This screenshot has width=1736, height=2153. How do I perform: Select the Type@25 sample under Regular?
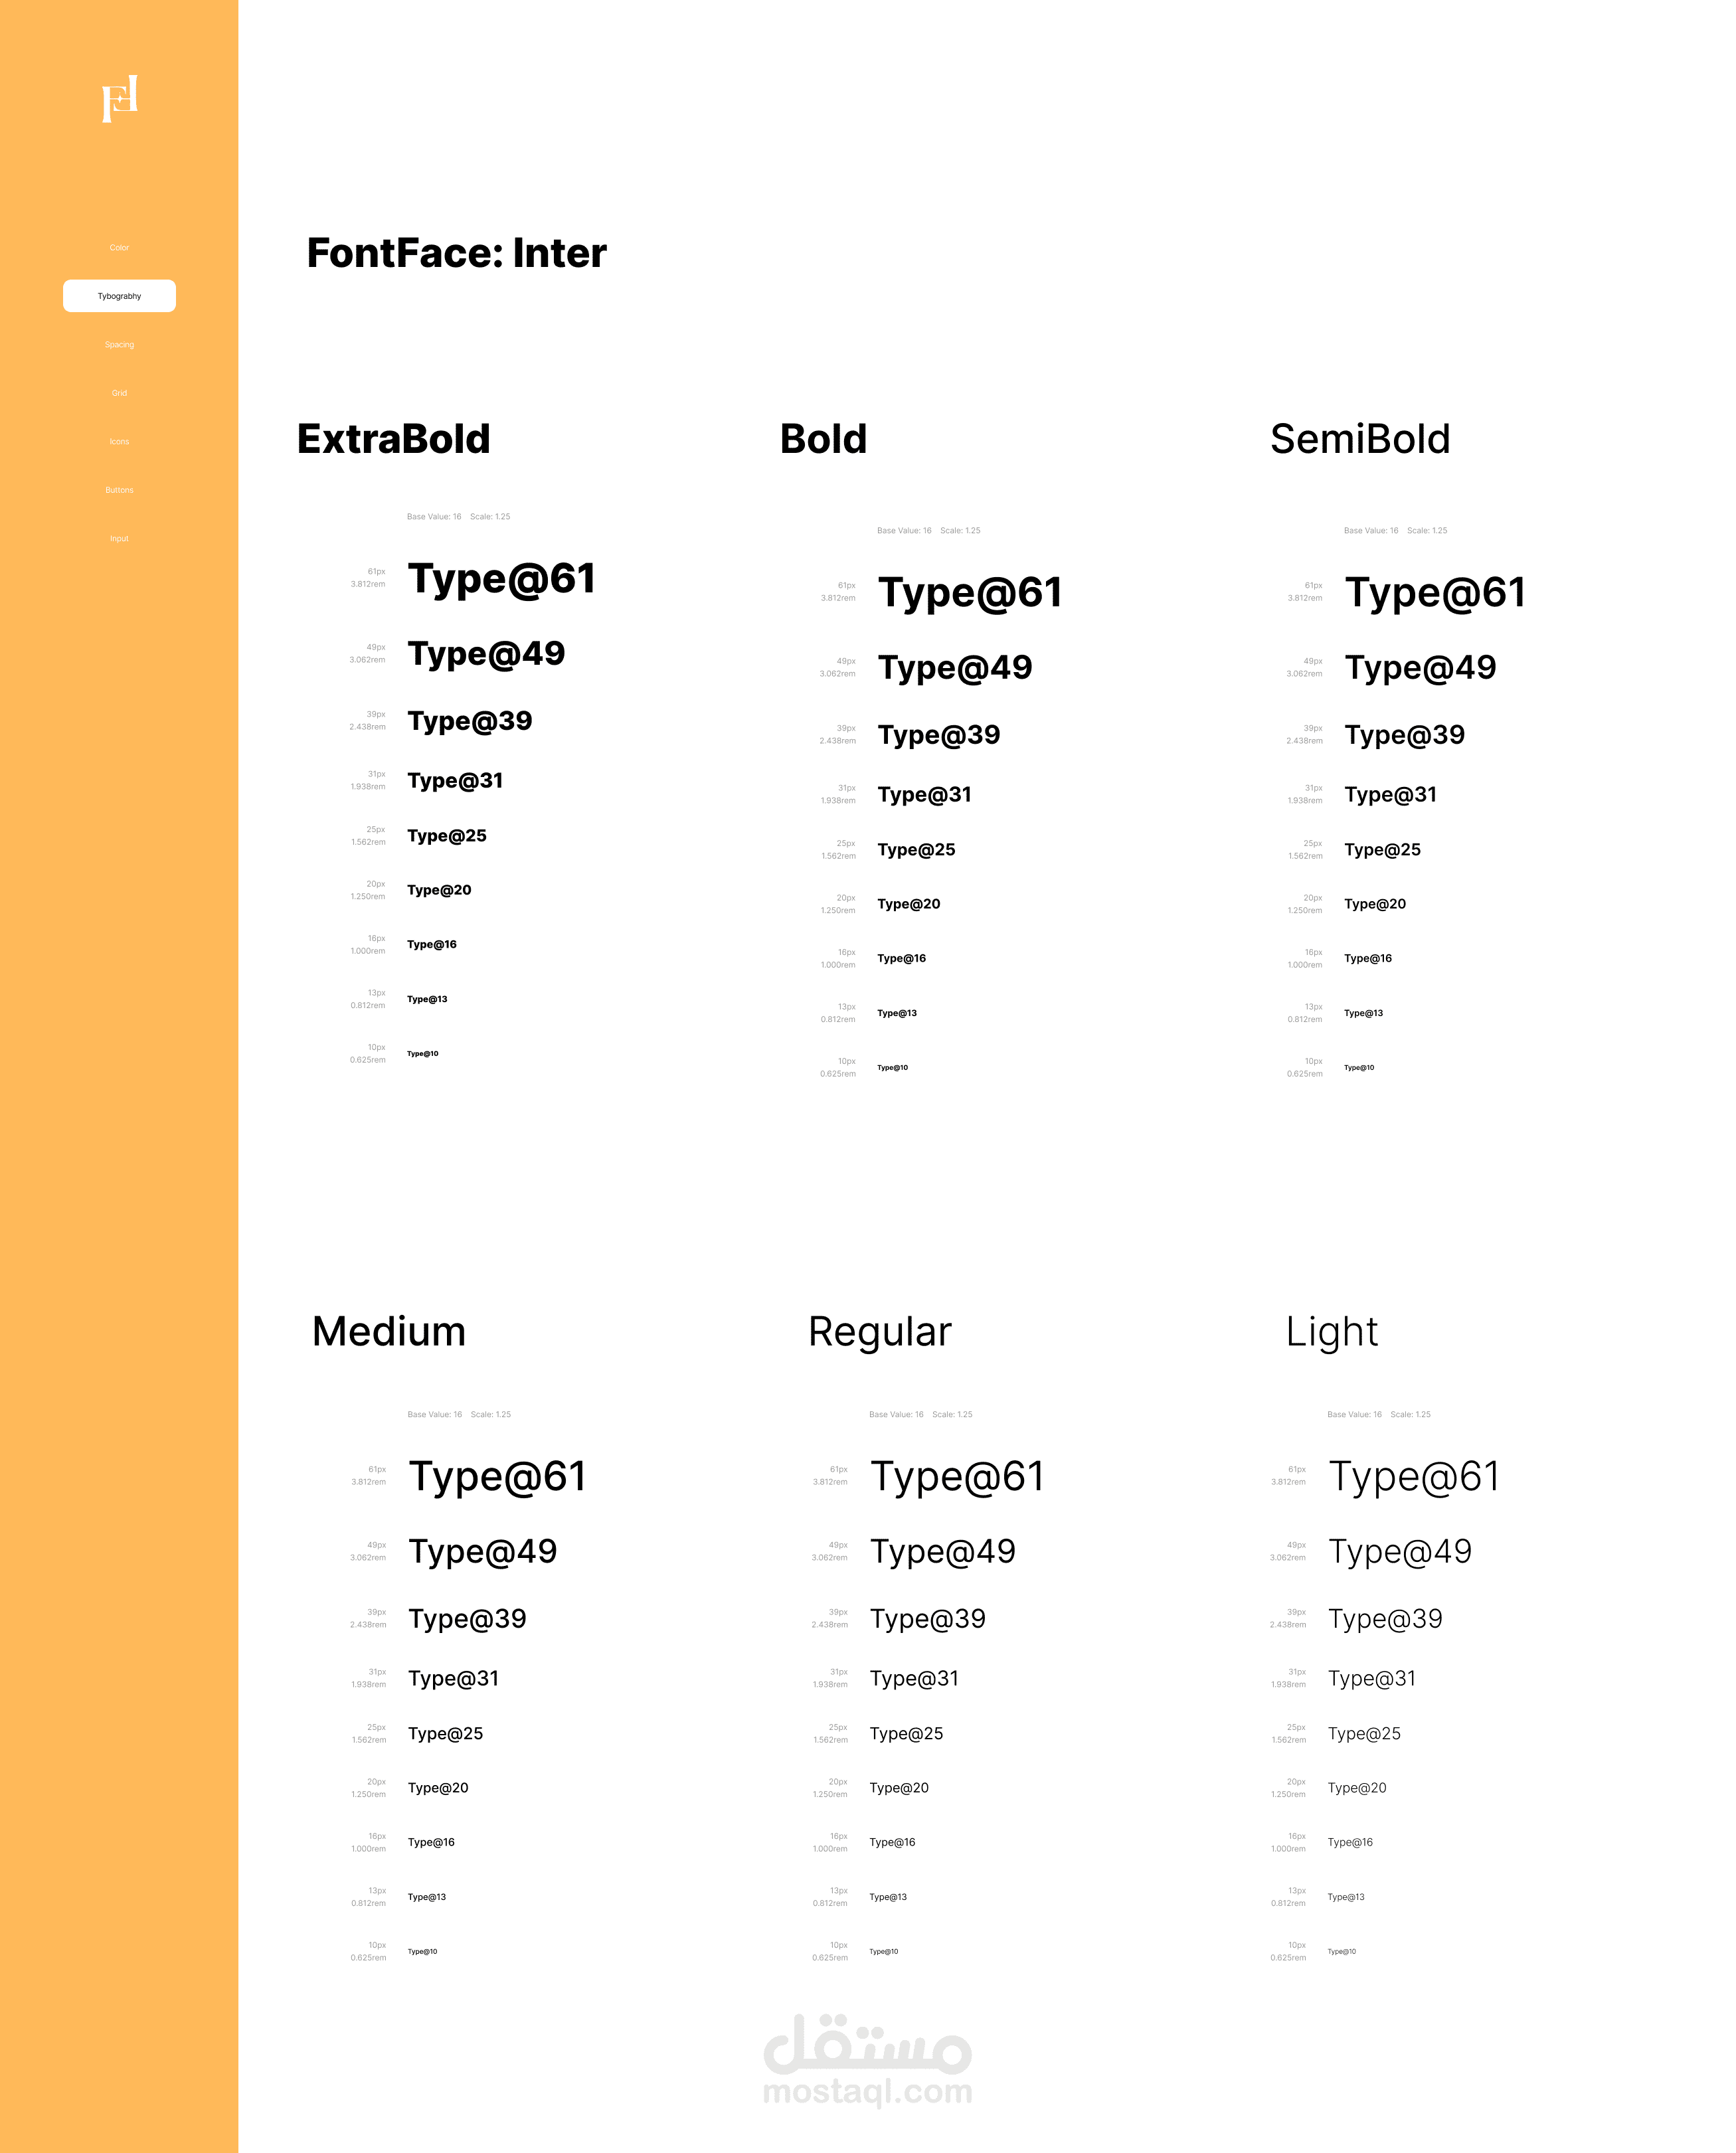[x=906, y=1733]
